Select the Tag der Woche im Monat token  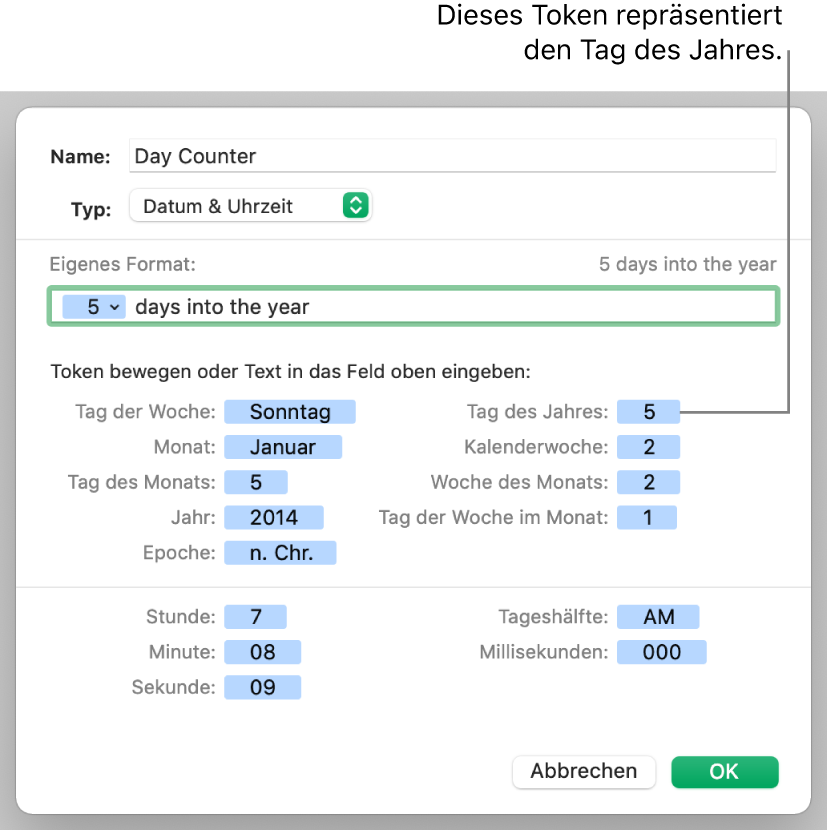(x=647, y=517)
